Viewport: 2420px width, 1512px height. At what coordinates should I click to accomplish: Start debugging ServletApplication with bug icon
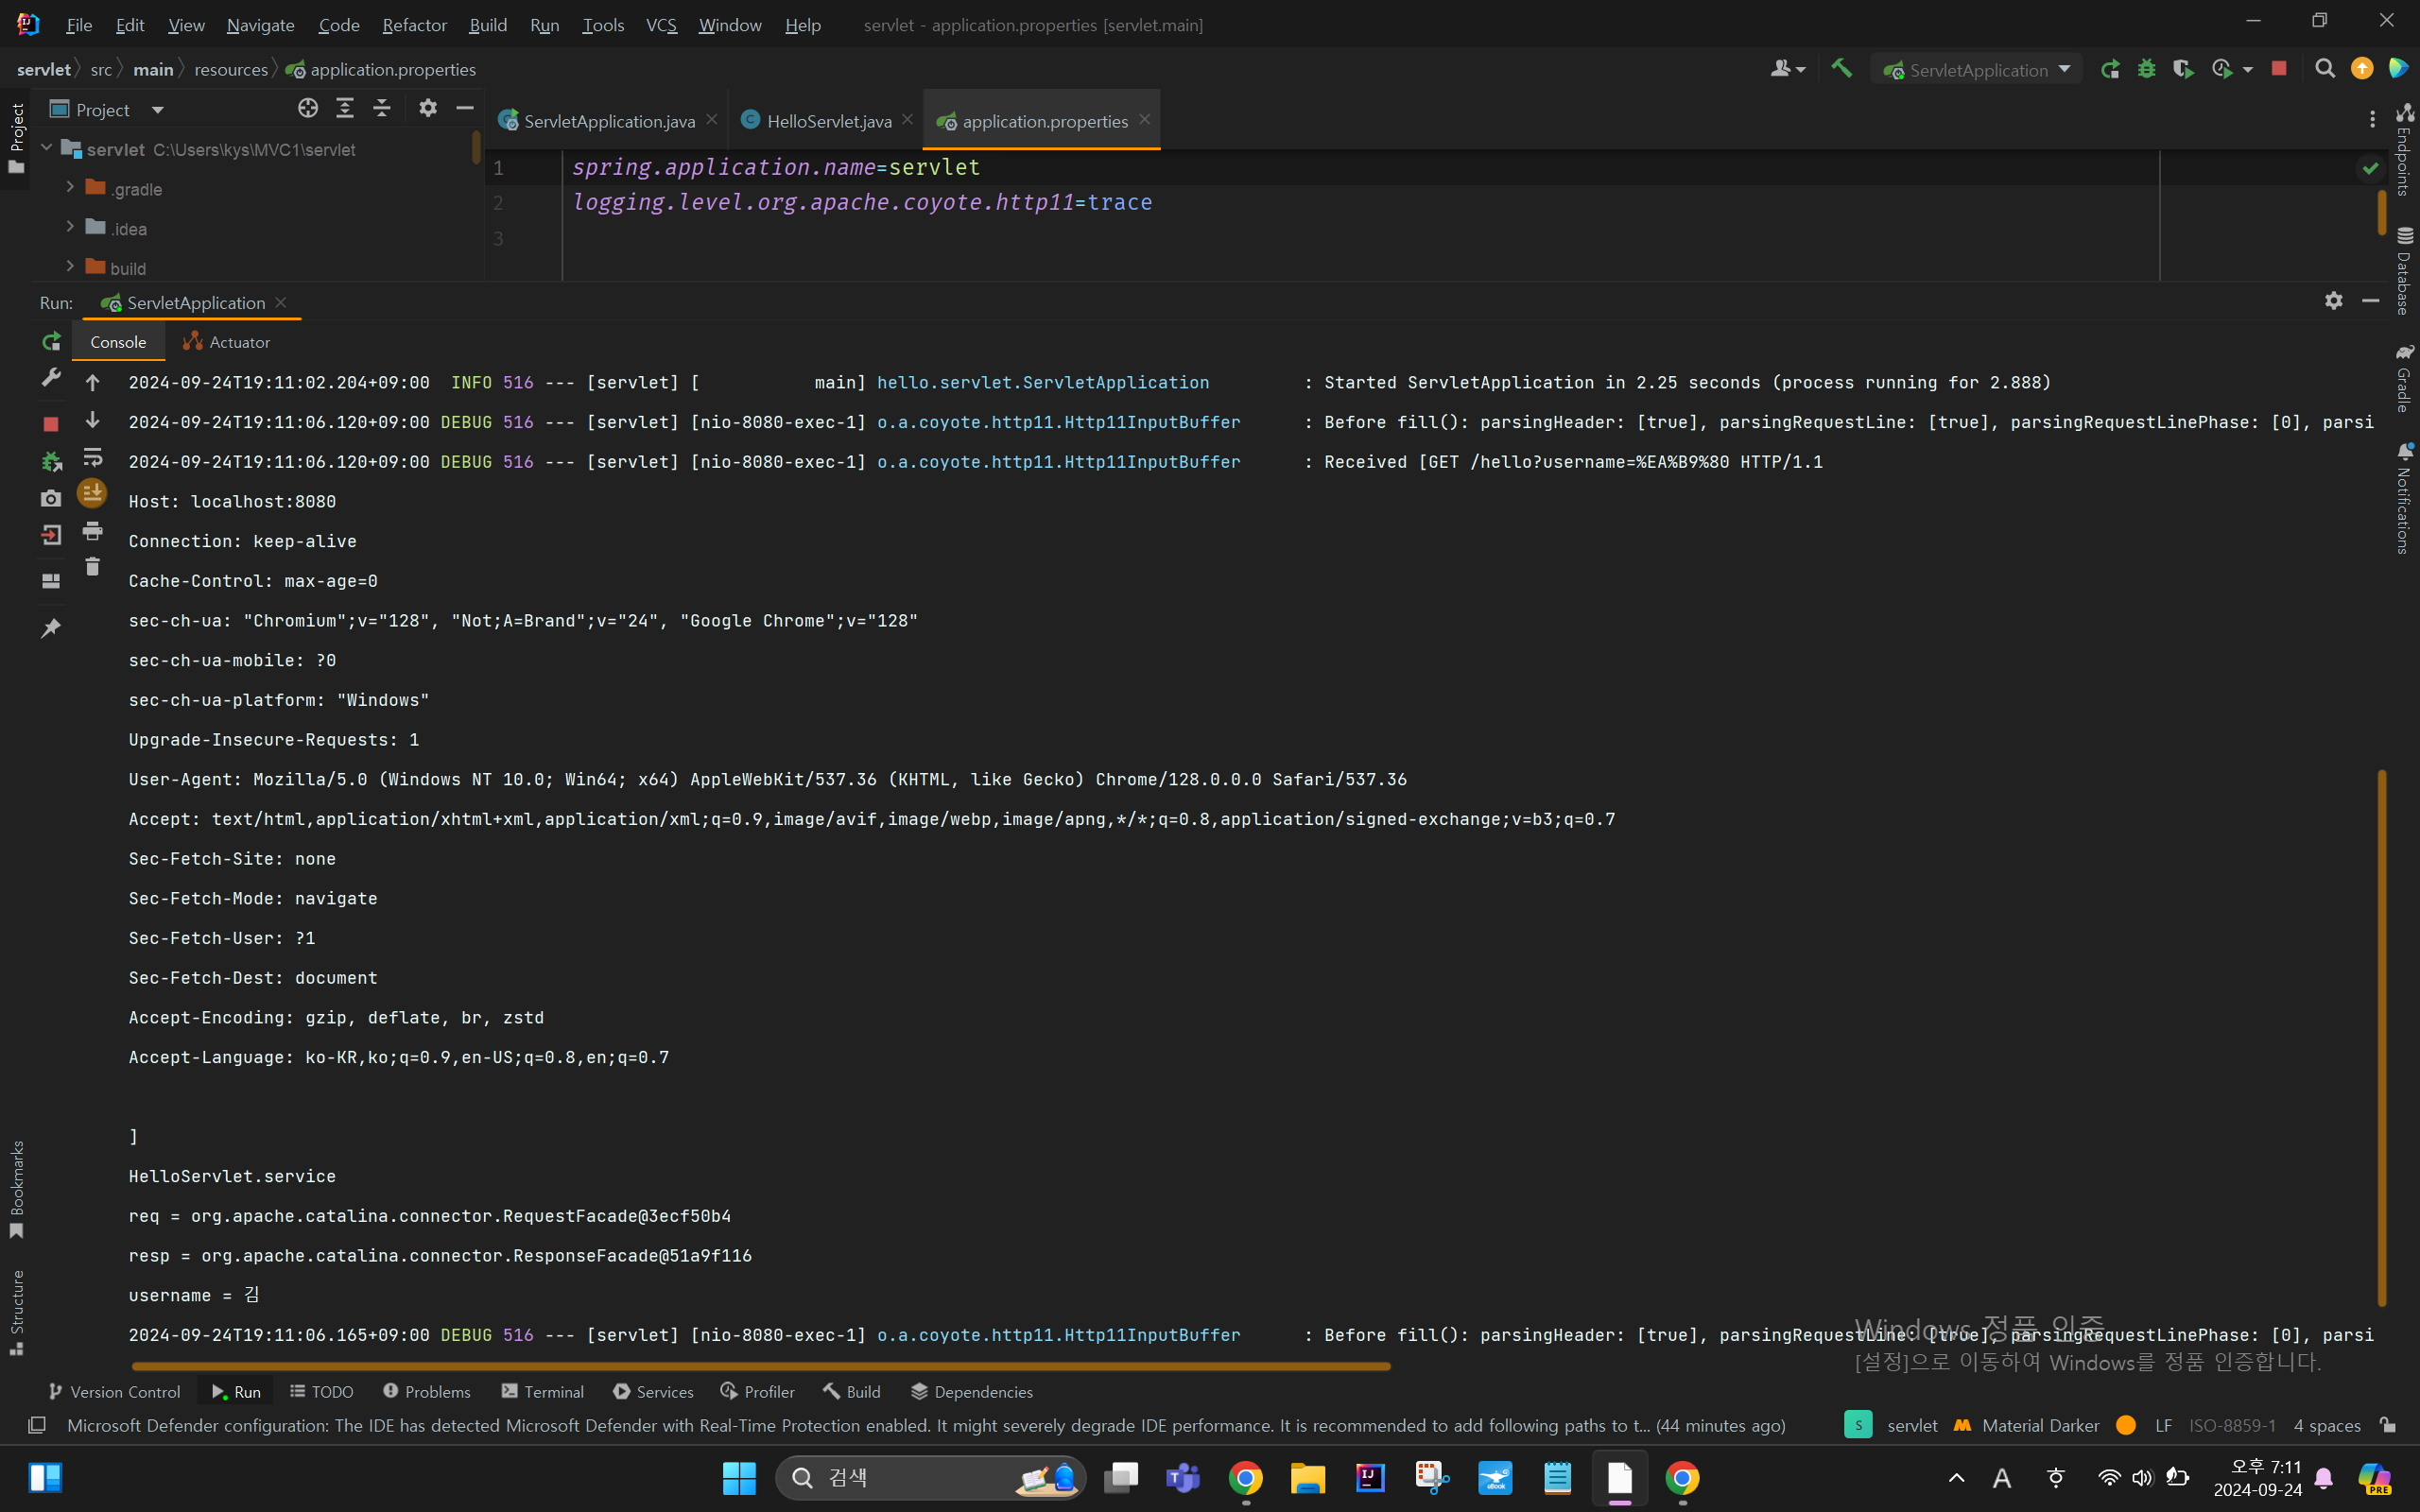pyautogui.click(x=2146, y=69)
